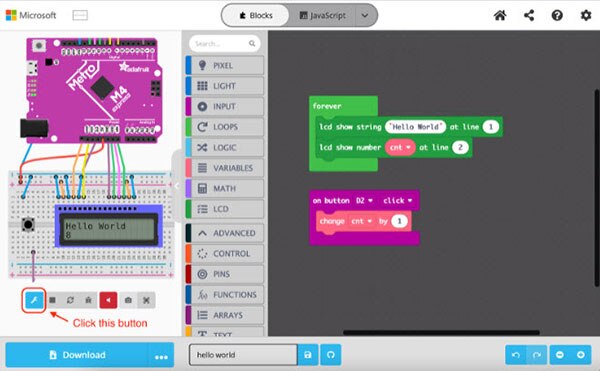600x371 pixels.
Task: Zoom in the workspace
Action: [x=580, y=355]
